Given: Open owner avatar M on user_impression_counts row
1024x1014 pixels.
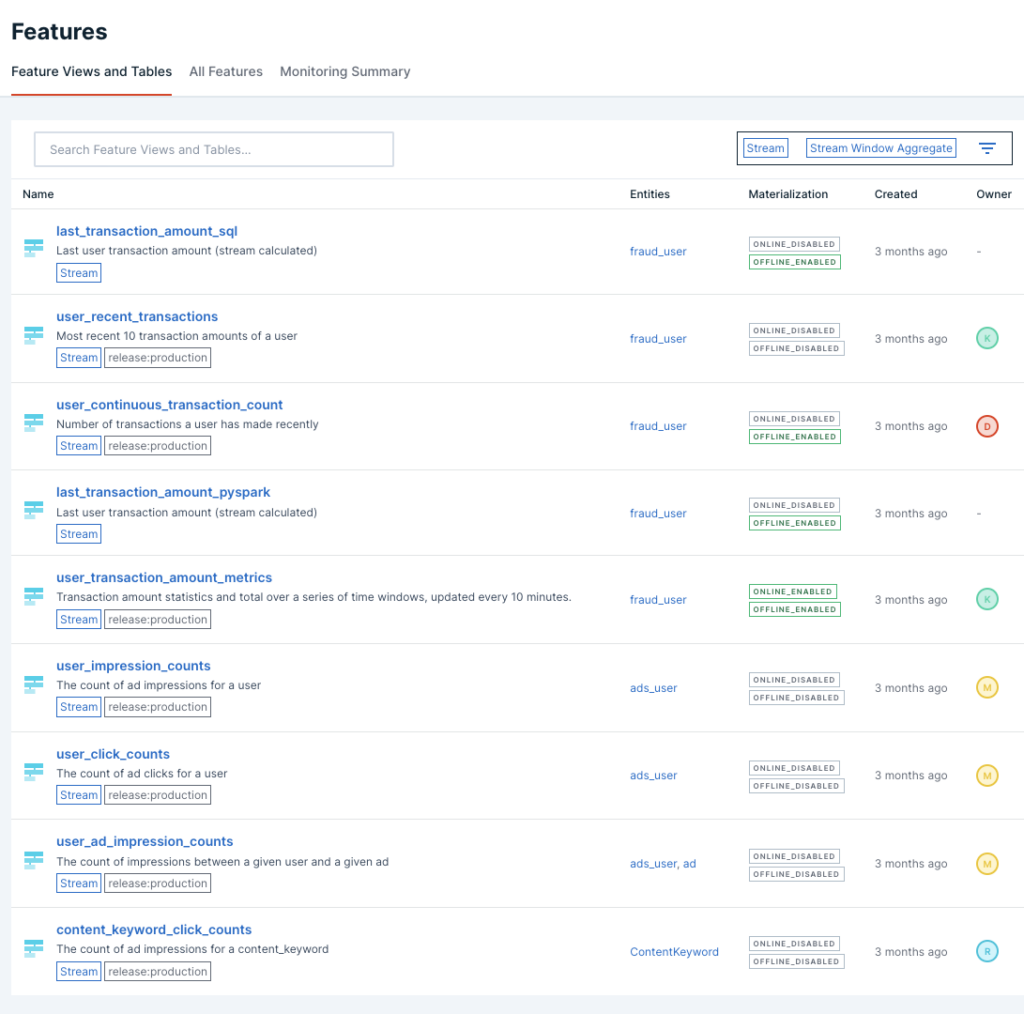Looking at the screenshot, I should tap(986, 687).
